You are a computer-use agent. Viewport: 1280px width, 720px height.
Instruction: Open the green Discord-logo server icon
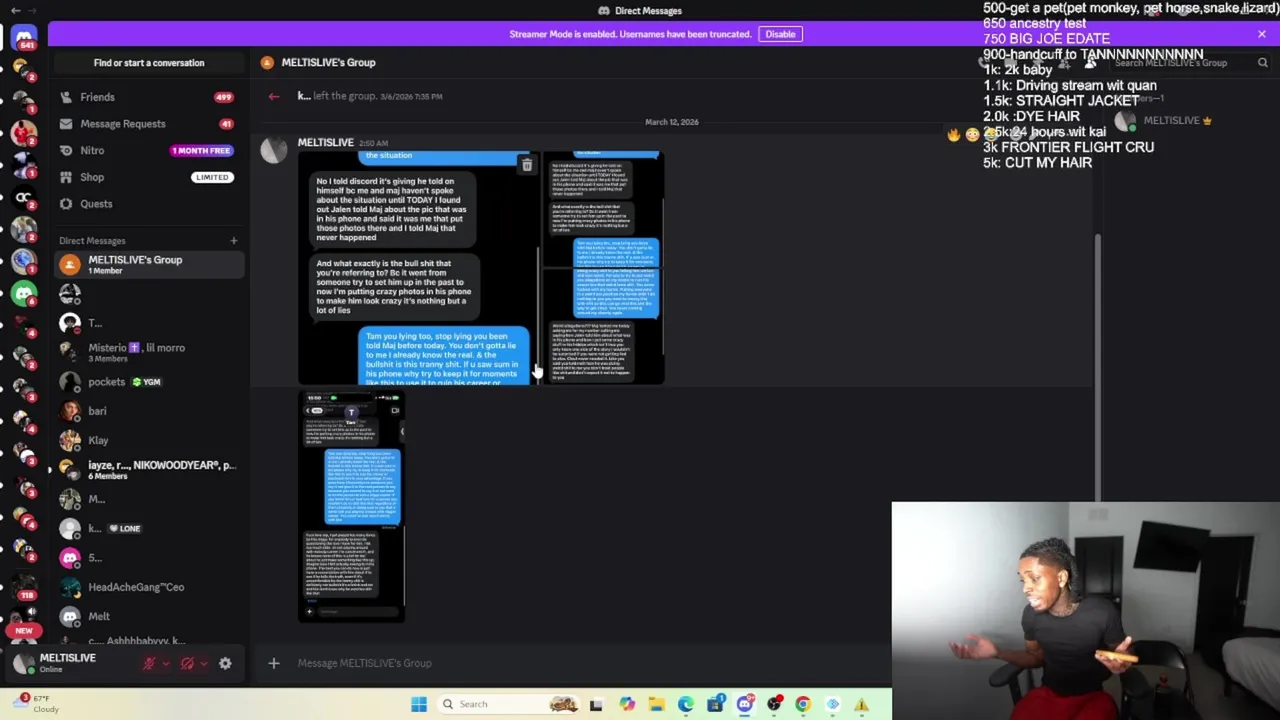pos(24,293)
